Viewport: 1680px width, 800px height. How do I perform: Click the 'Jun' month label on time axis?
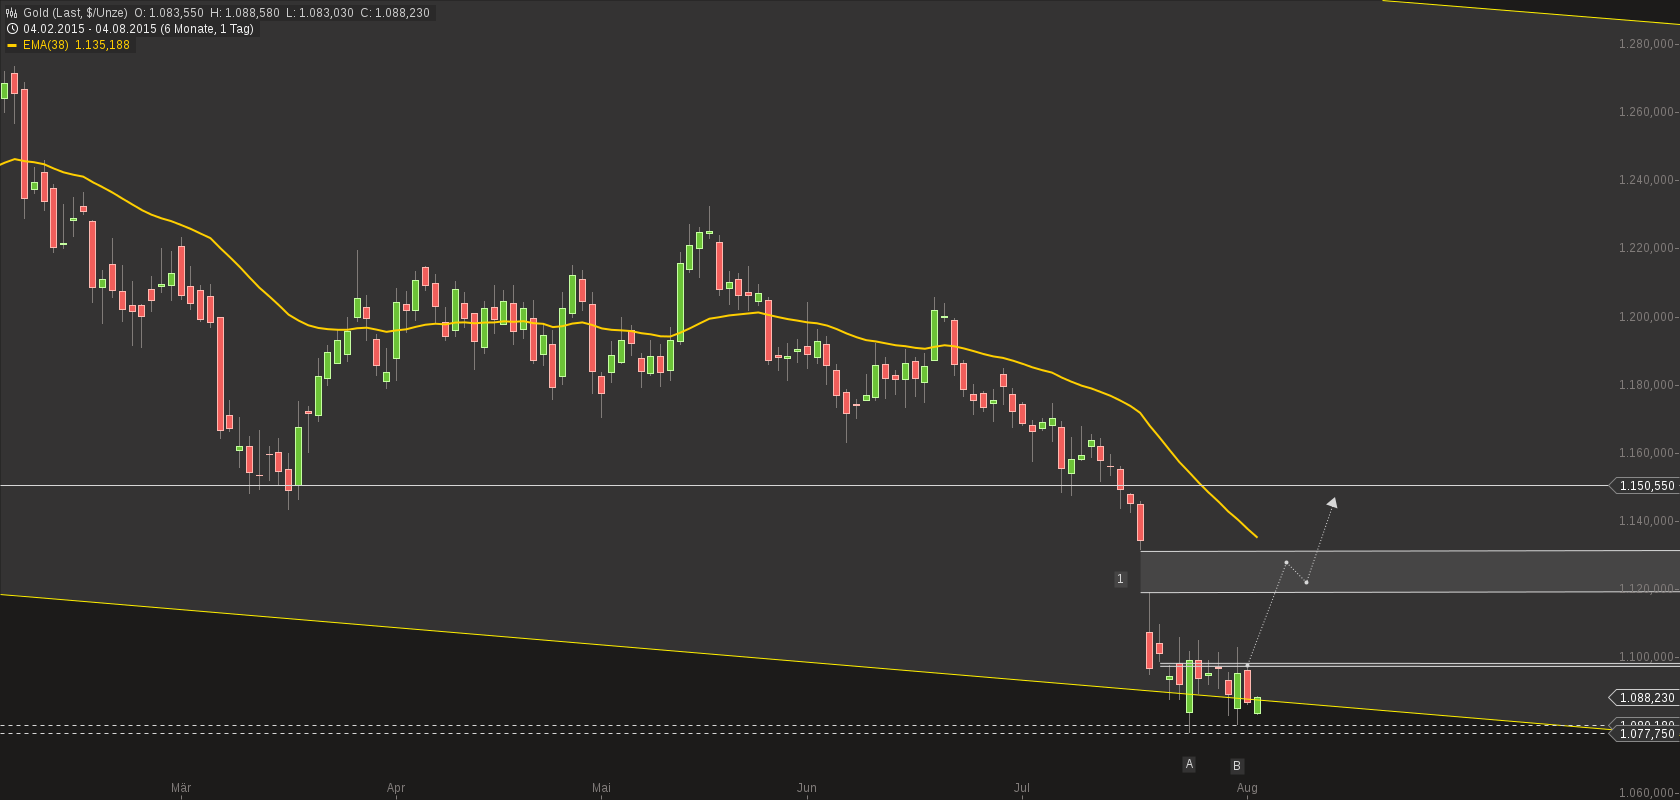tap(807, 788)
